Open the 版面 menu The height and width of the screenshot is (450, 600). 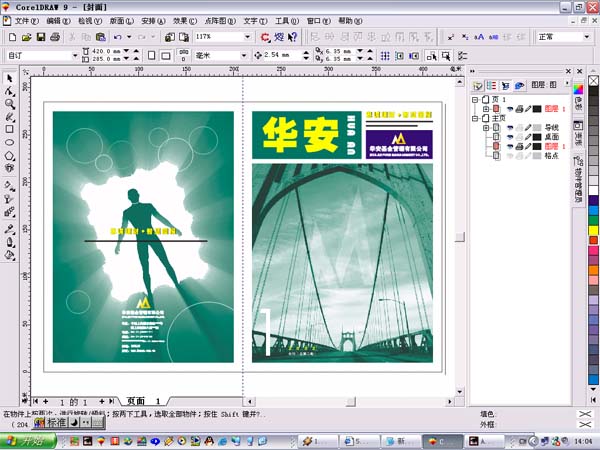point(121,21)
